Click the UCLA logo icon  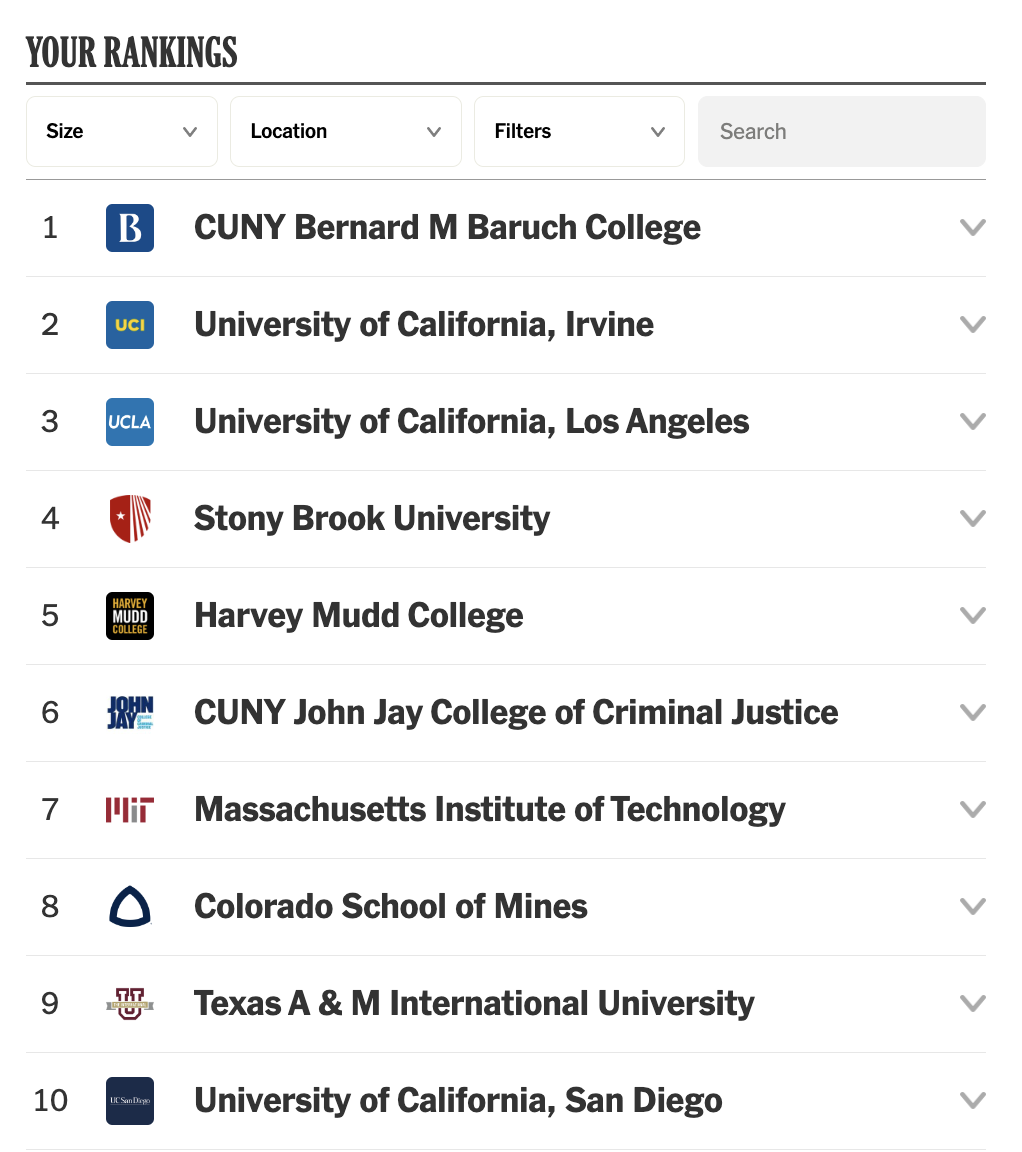(130, 422)
